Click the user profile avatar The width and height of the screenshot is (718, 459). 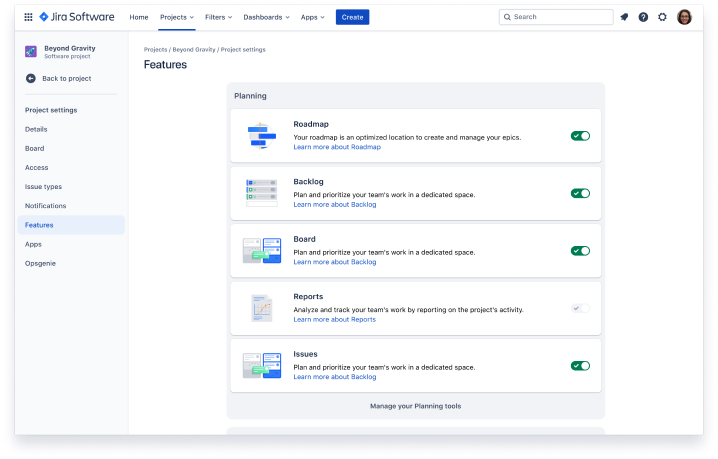684,17
